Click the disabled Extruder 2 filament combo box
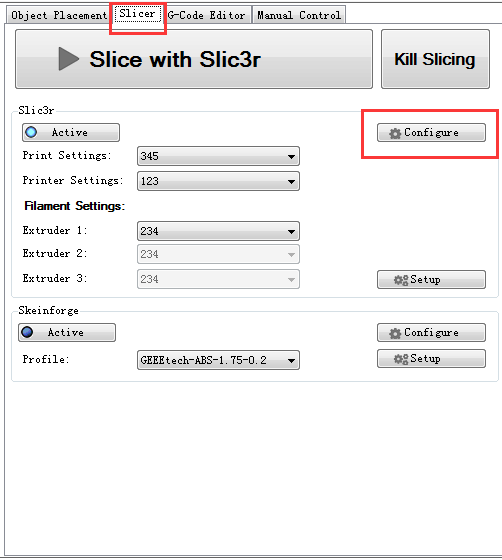 (x=218, y=254)
